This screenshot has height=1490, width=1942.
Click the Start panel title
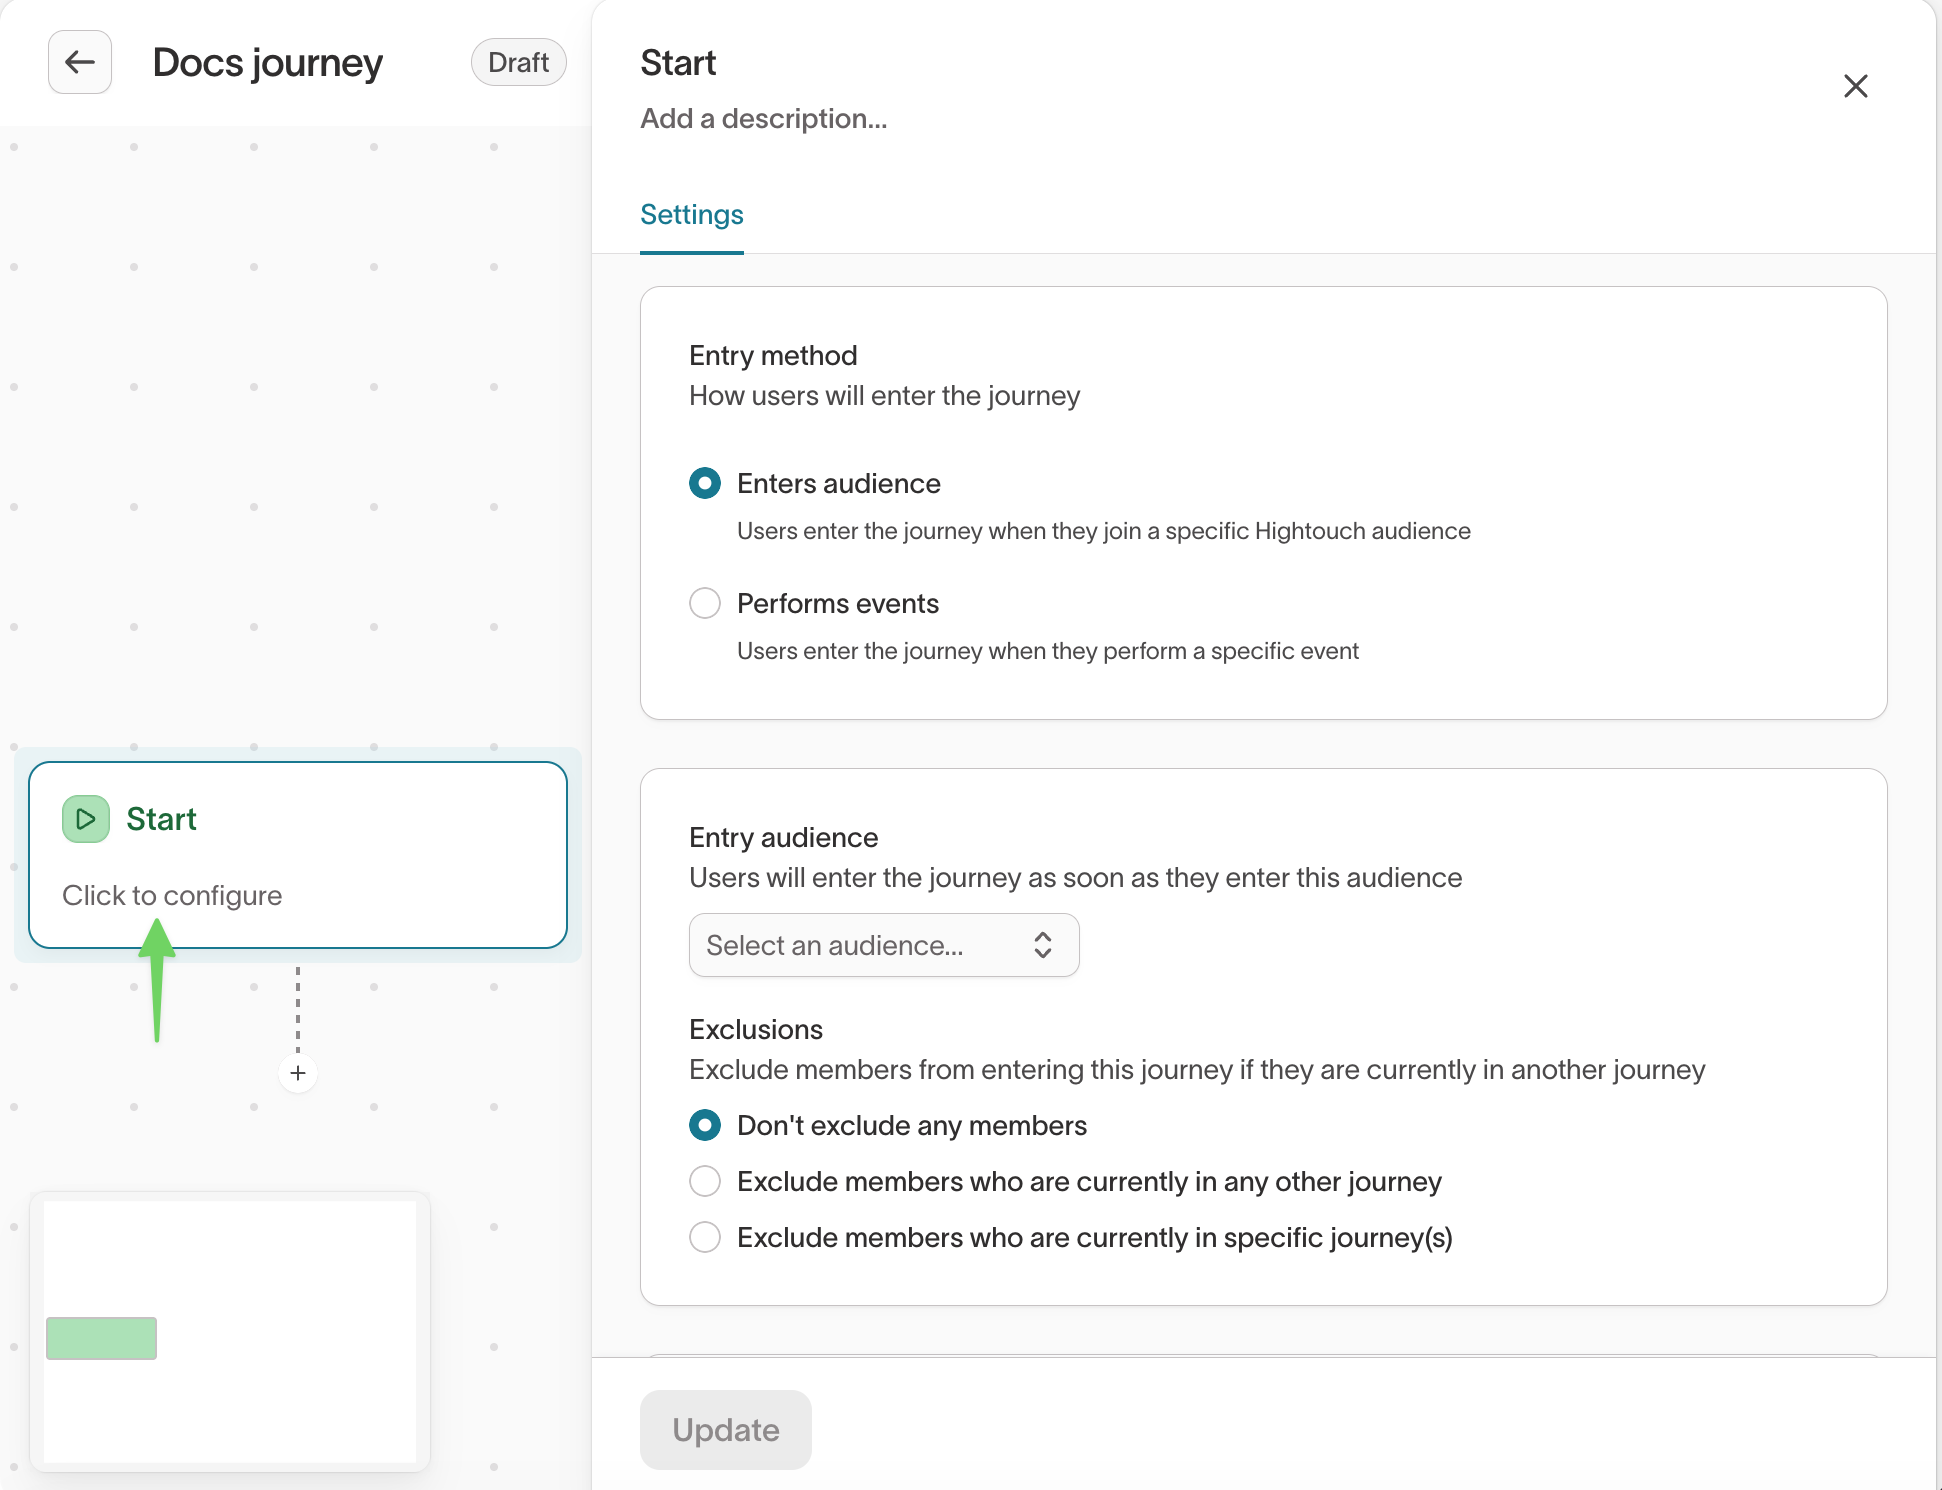click(x=678, y=63)
